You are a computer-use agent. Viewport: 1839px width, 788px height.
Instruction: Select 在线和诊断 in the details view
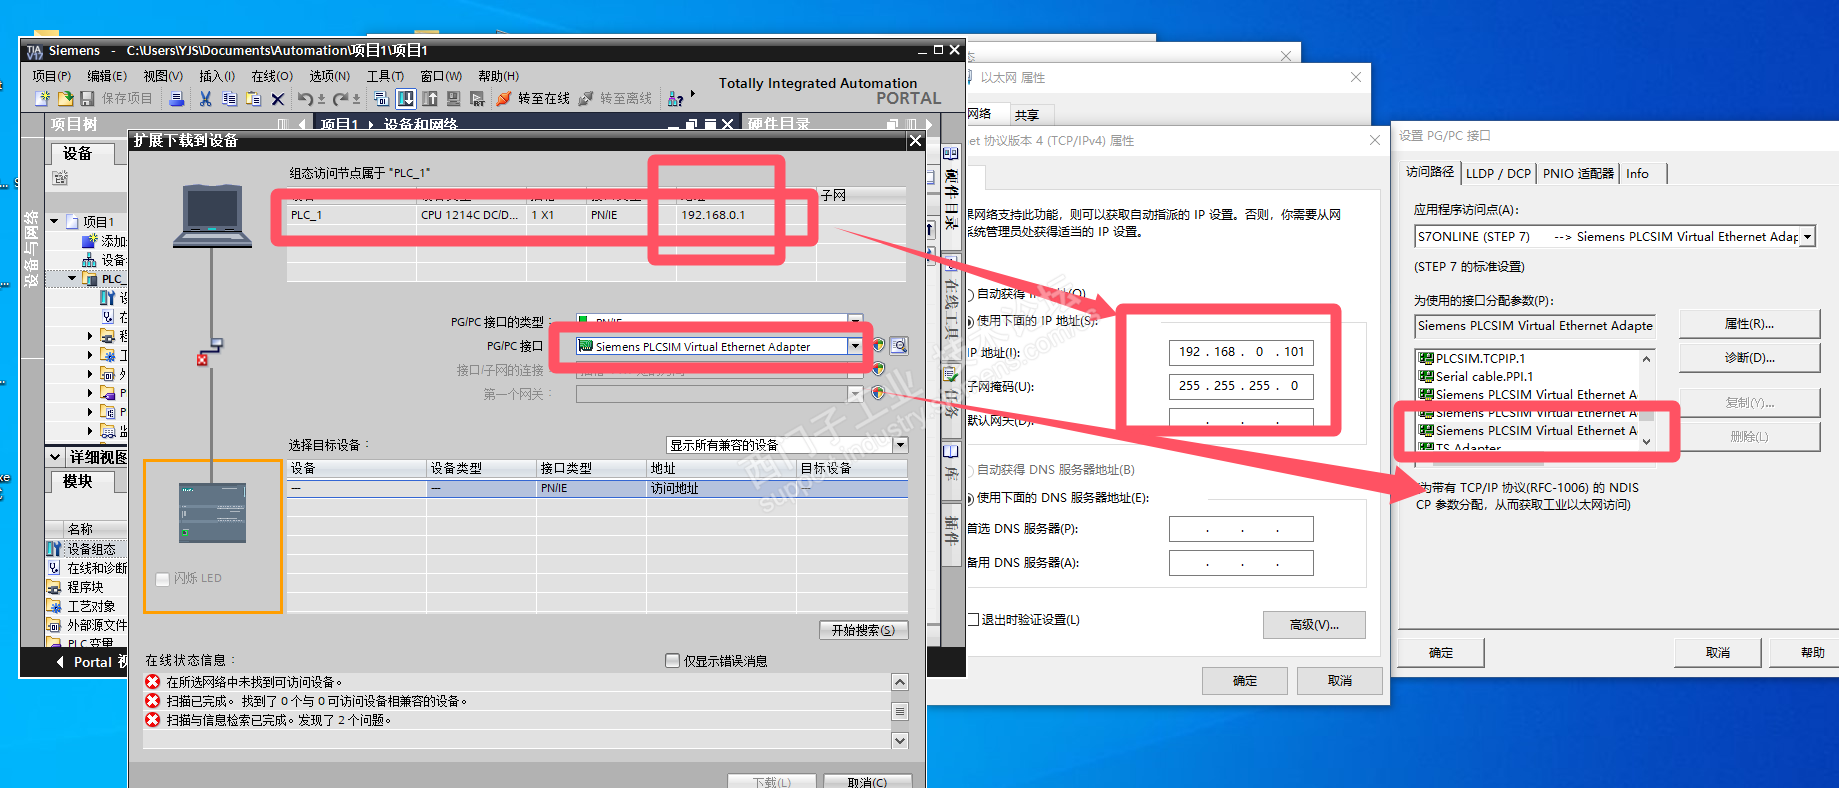coord(96,568)
